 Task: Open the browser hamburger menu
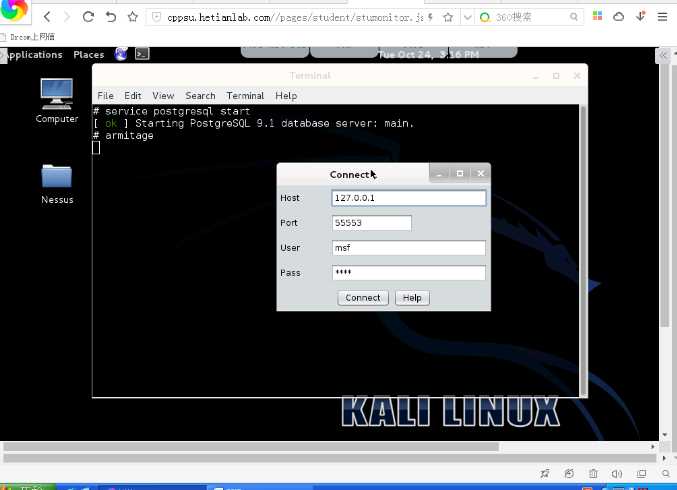[x=662, y=17]
